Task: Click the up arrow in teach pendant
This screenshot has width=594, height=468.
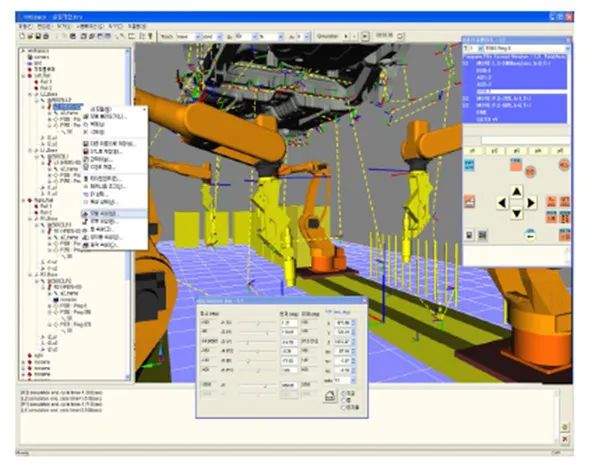Action: click(x=517, y=192)
